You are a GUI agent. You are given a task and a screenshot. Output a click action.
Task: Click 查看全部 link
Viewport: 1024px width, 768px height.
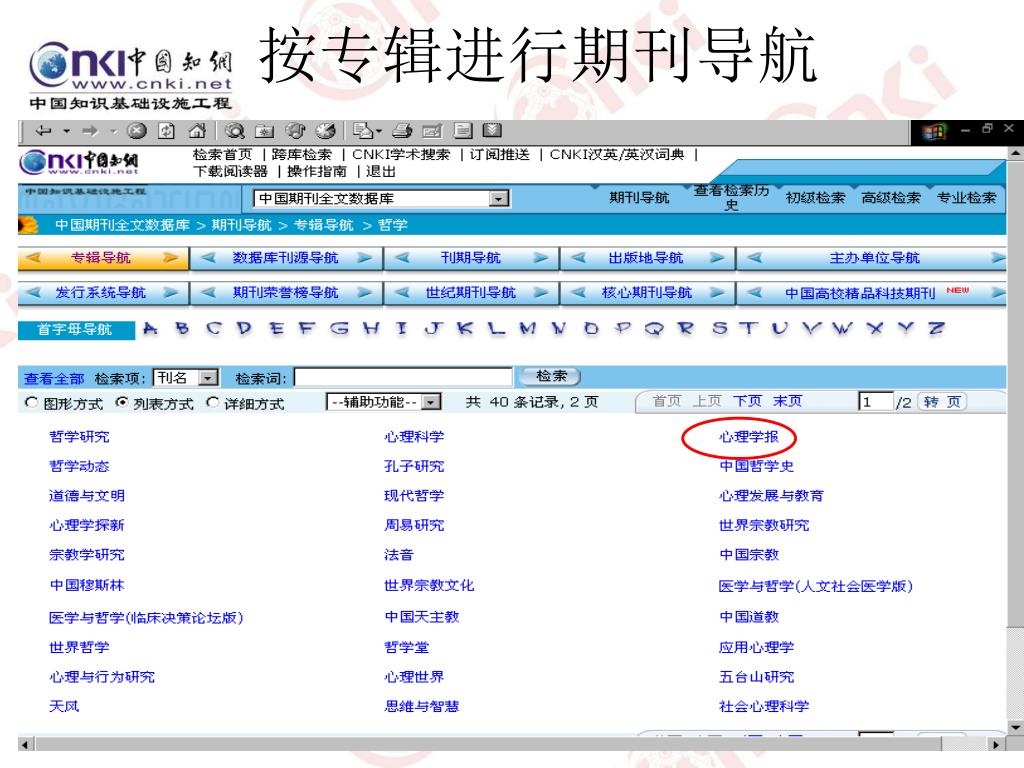[54, 379]
